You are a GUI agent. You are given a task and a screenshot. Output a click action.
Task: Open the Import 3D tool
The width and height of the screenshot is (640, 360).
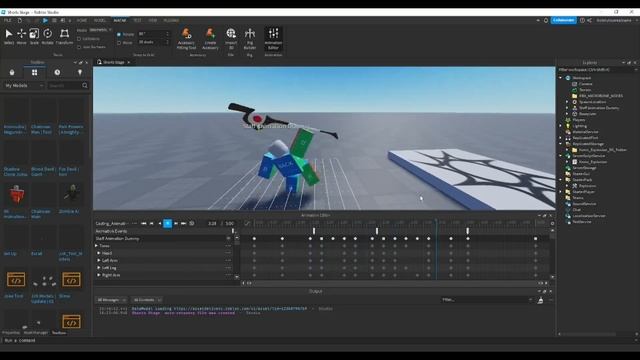[231, 38]
